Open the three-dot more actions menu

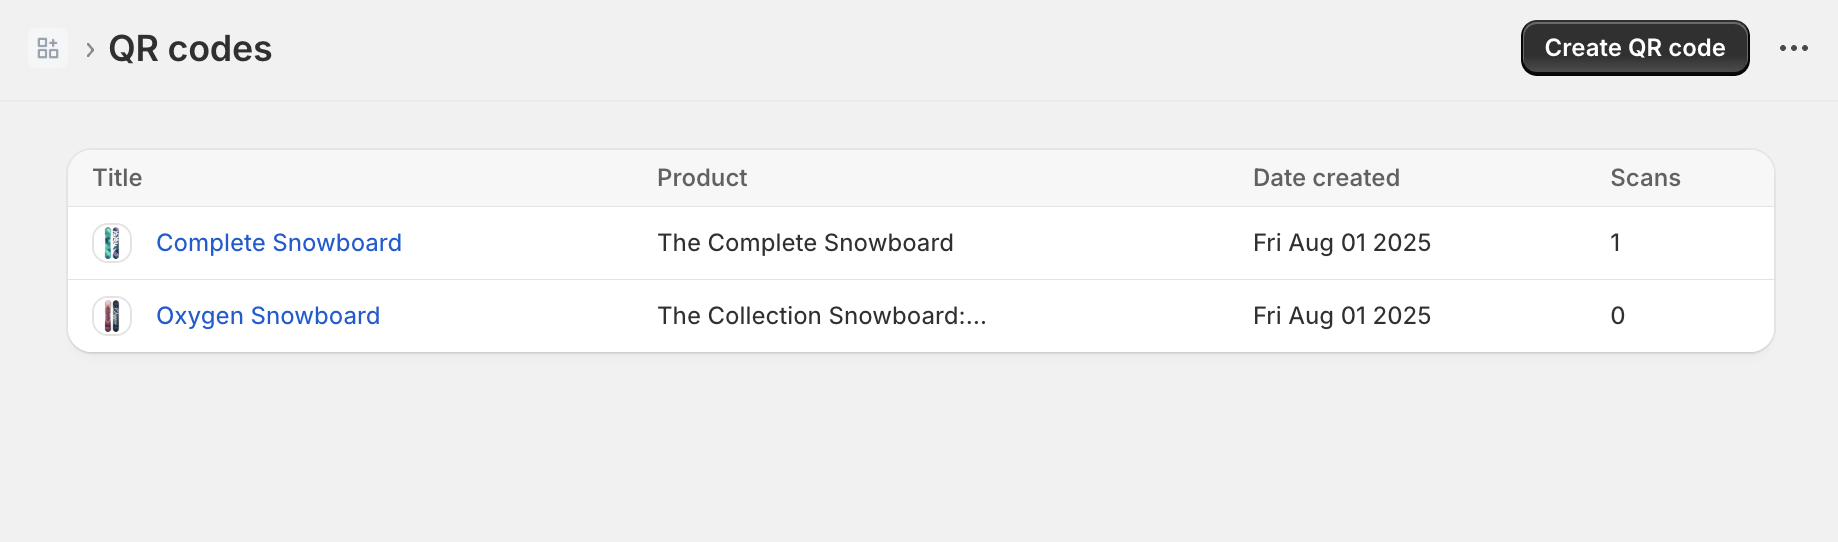pos(1793,48)
